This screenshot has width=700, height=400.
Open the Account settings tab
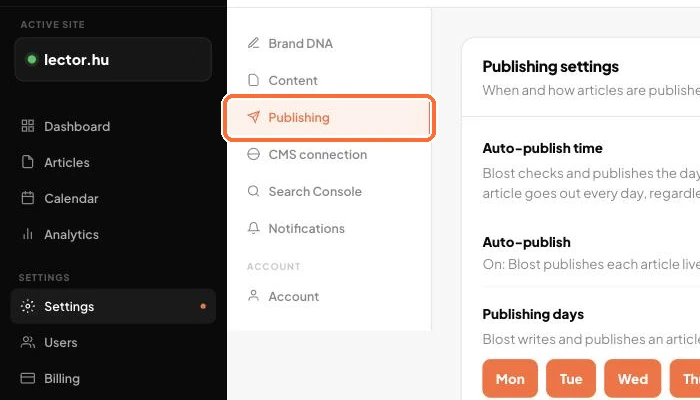point(329,296)
